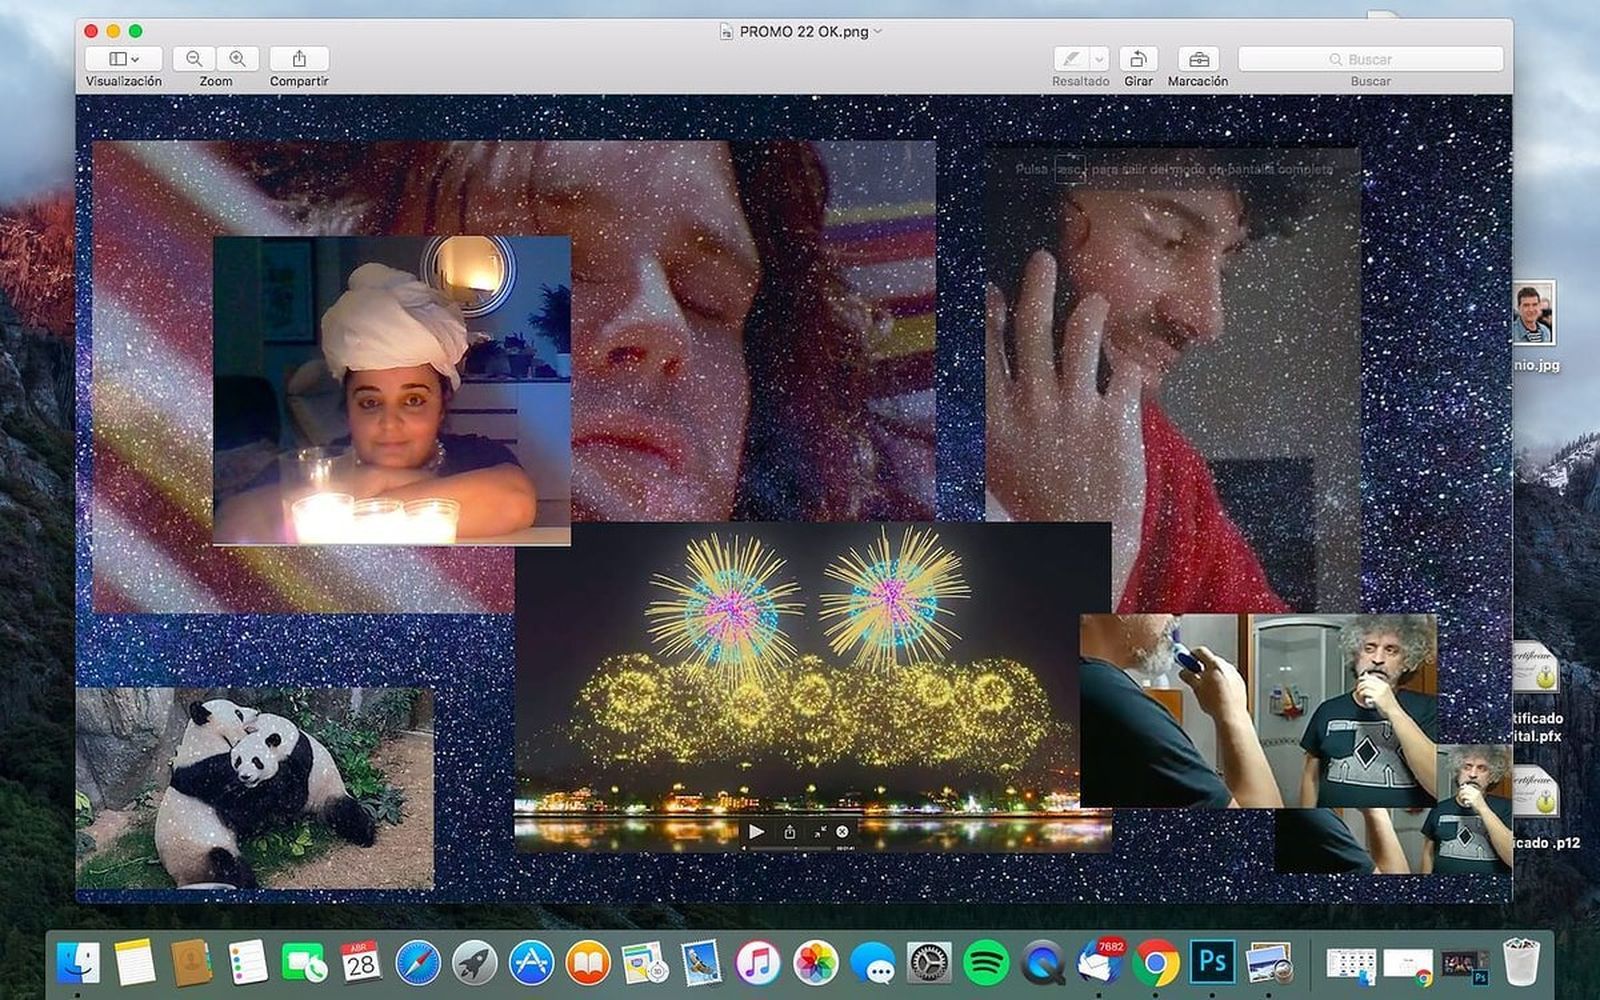
Task: Select the nio.jpg desktop file thumbnail
Action: (1533, 314)
